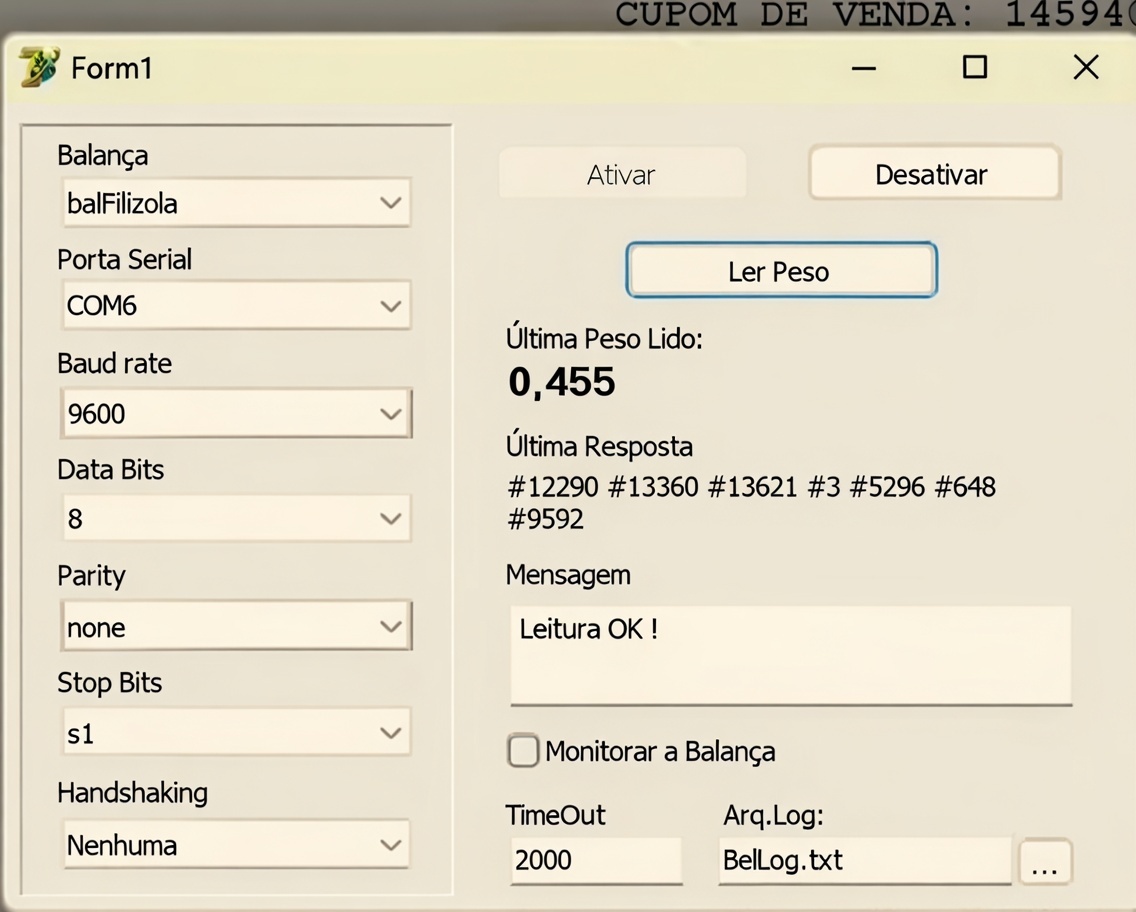Expand the Porta Serial COM6 dropdown
The width and height of the screenshot is (1136, 912).
pyautogui.click(x=236, y=306)
